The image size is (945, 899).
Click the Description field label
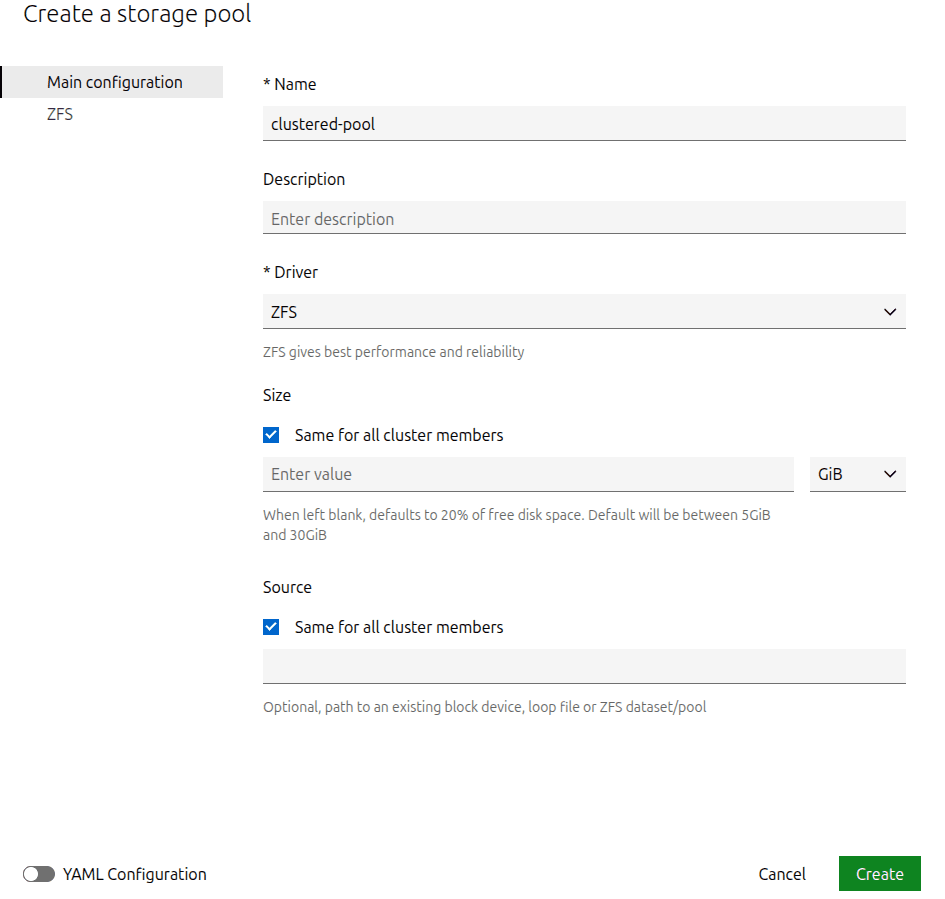[x=304, y=179]
